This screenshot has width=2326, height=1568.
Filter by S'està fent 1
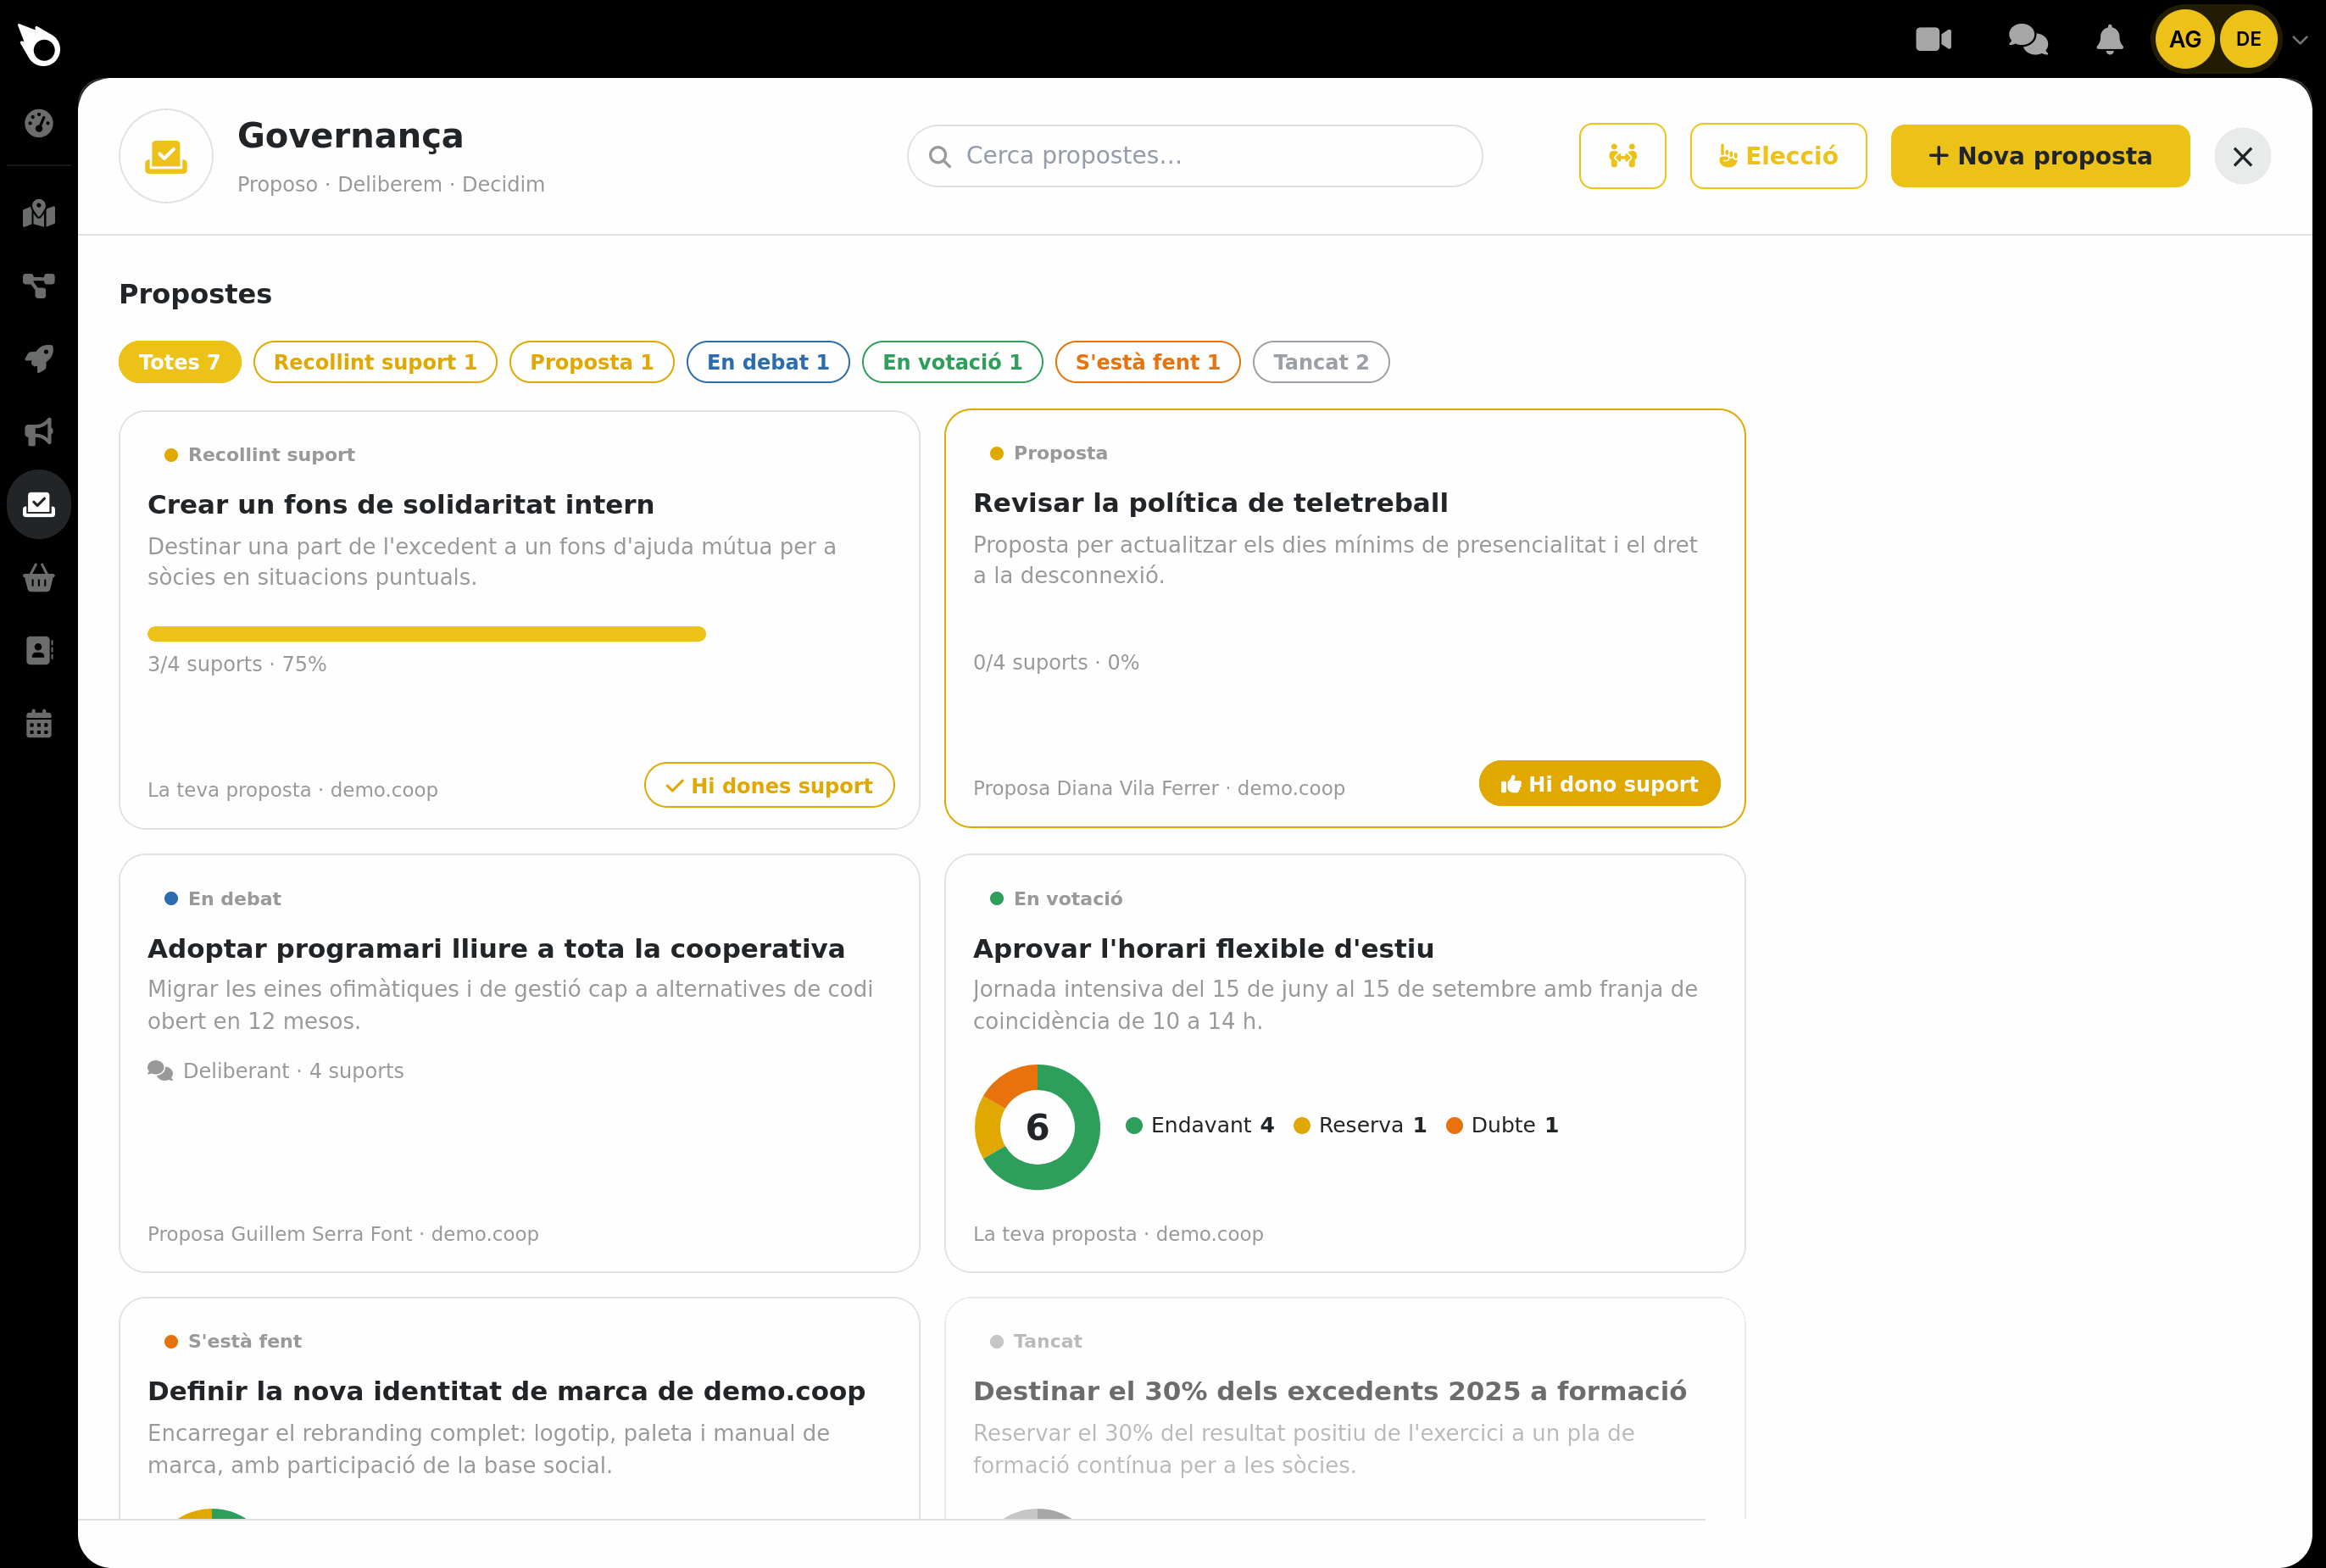click(x=1147, y=362)
